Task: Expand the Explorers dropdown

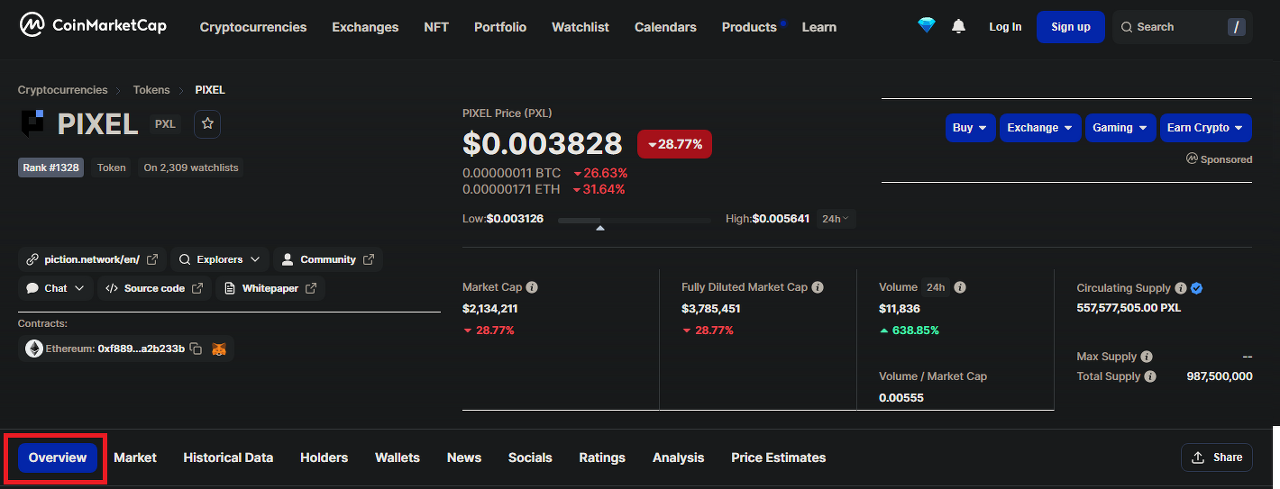Action: [220, 260]
